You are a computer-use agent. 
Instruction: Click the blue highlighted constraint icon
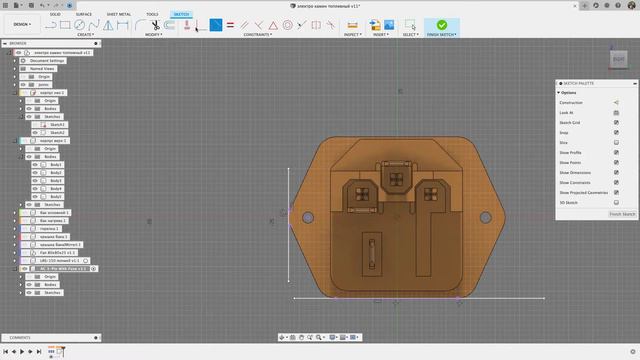tap(216, 25)
